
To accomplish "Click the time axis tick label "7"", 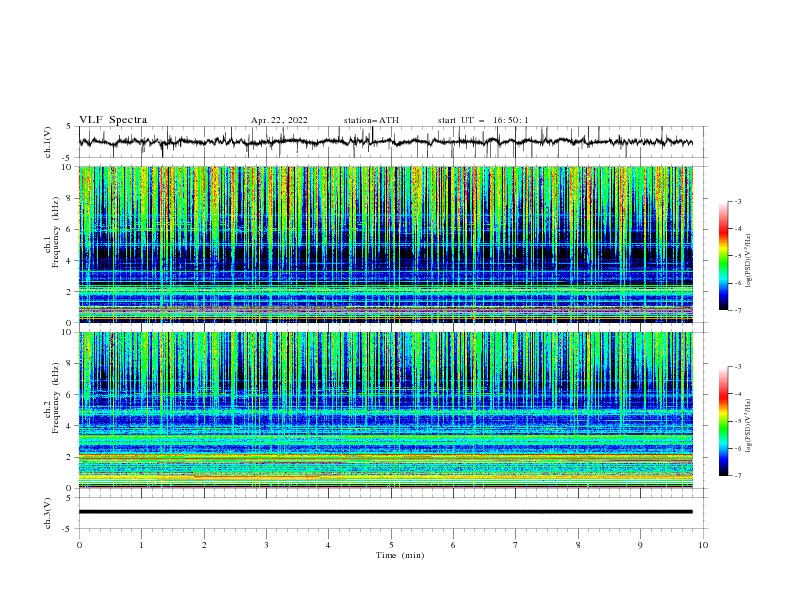I will 516,545.
